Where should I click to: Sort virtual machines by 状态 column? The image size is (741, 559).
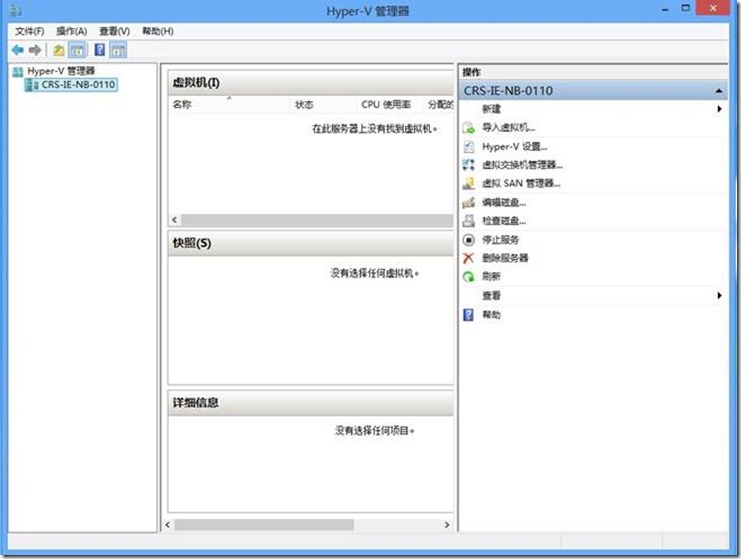[x=324, y=104]
